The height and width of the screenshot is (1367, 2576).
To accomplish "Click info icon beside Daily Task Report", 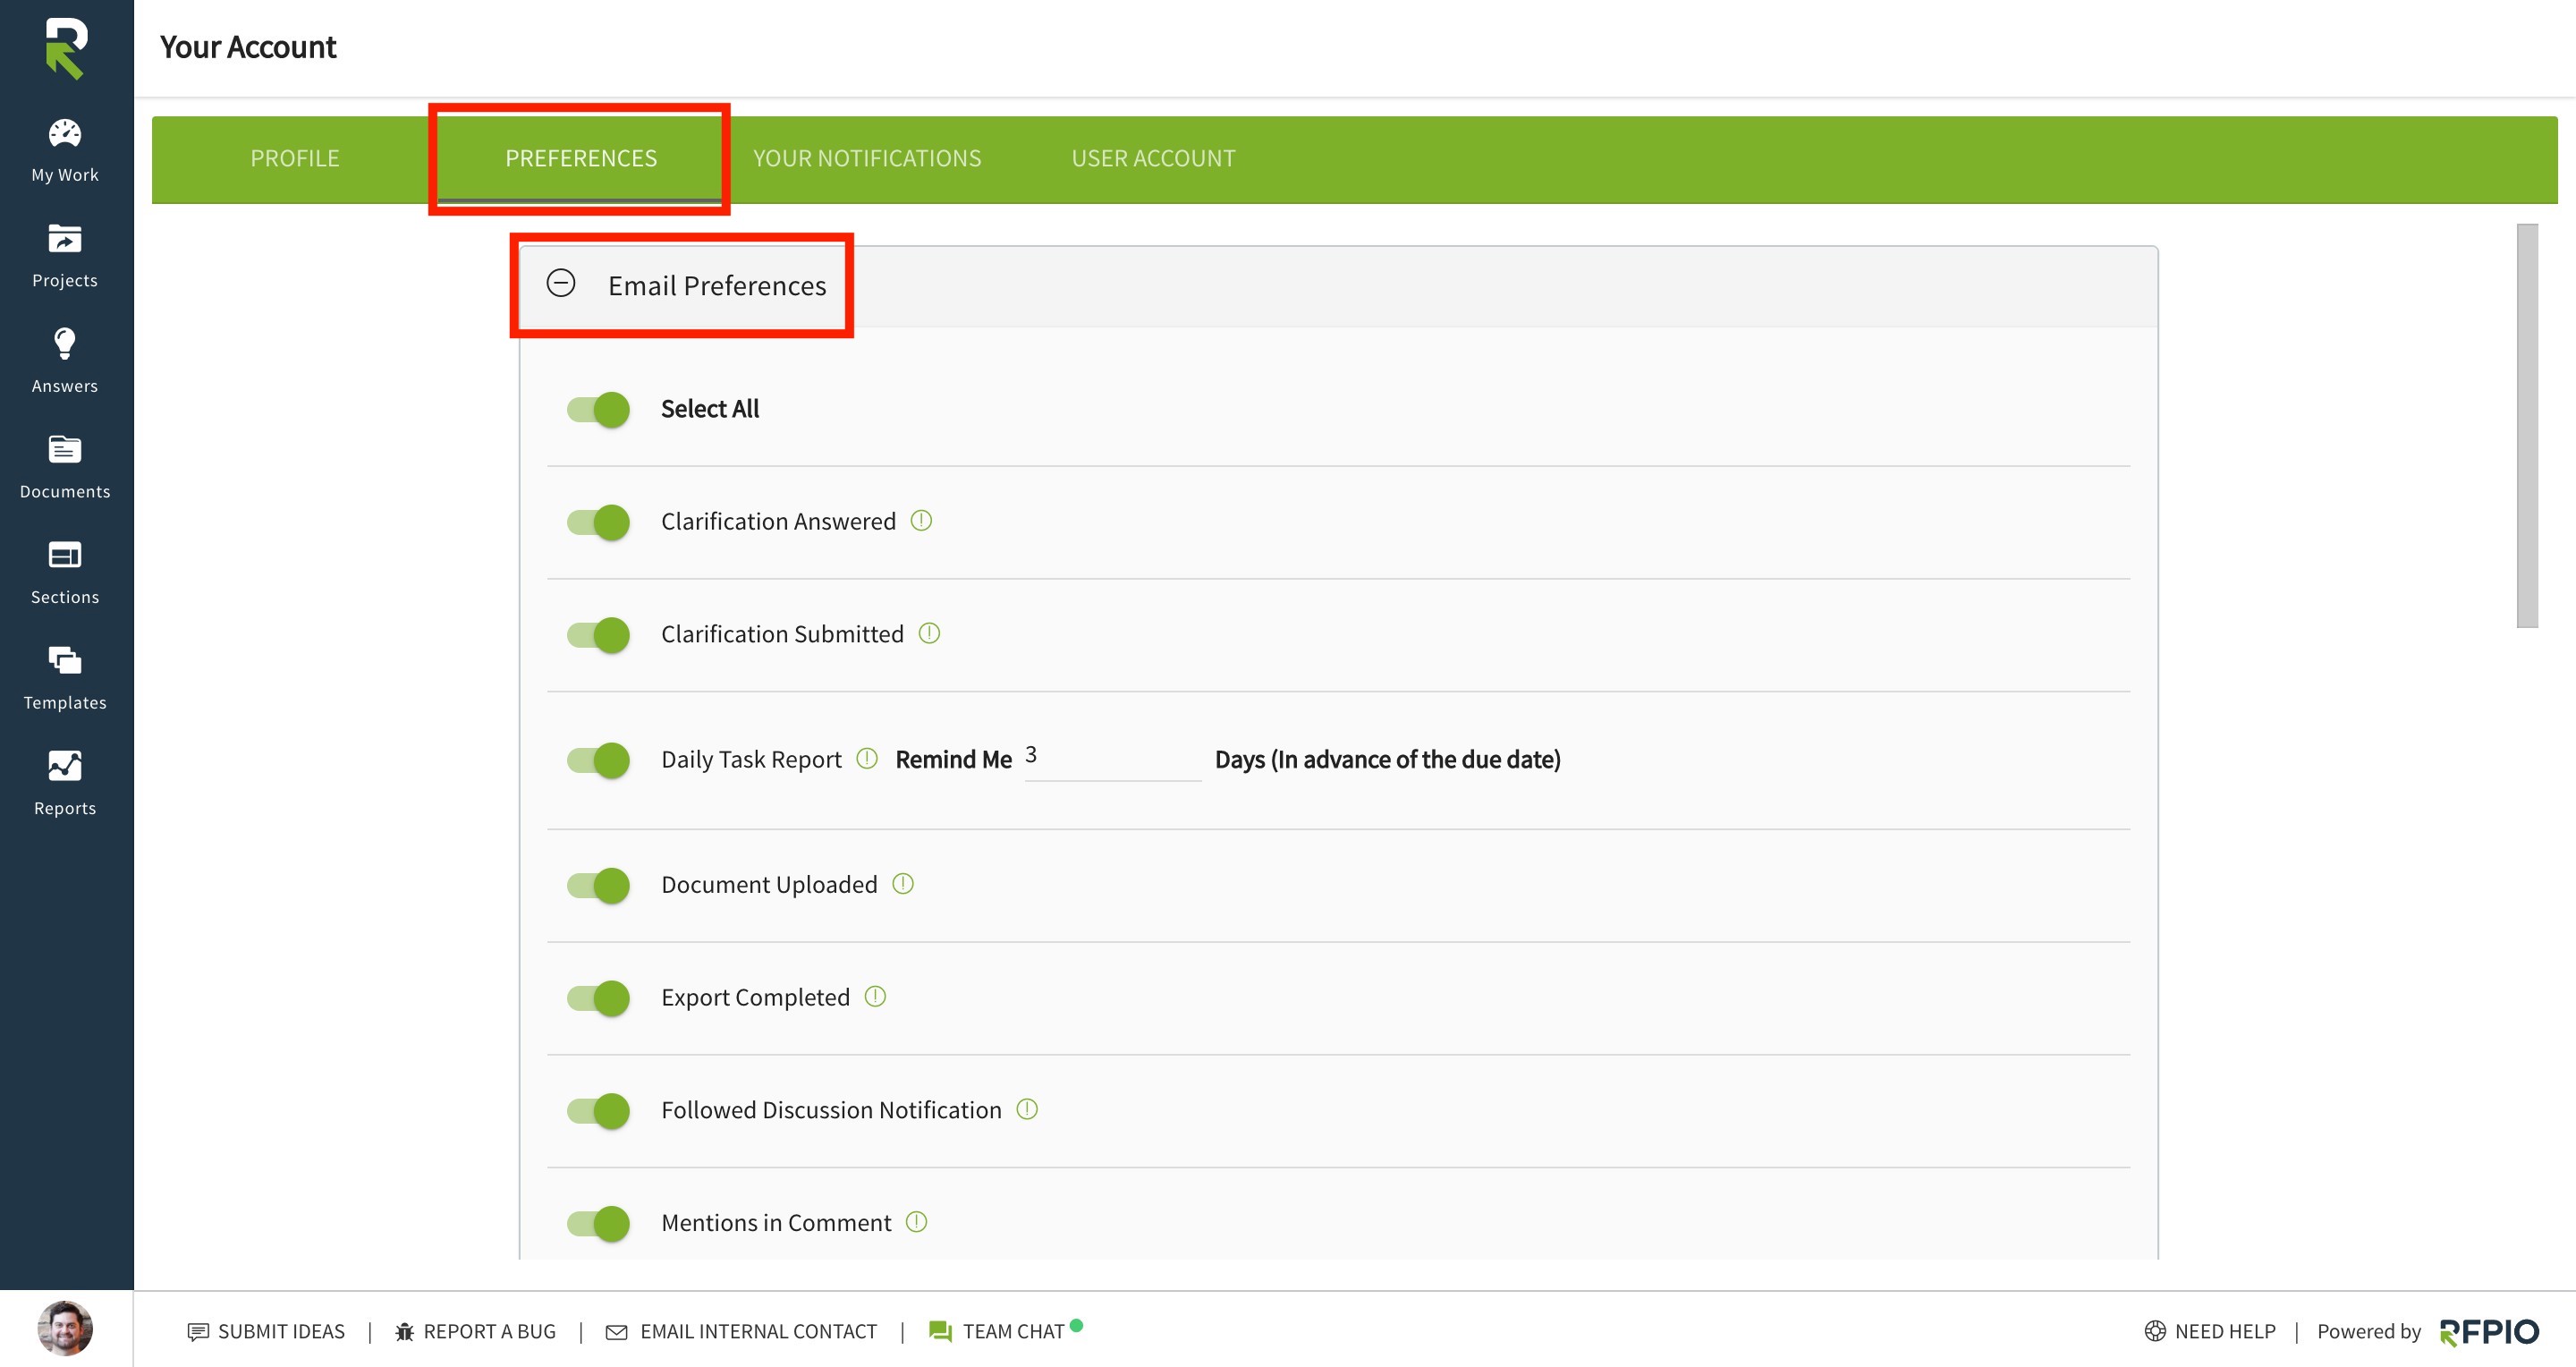I will click(867, 759).
